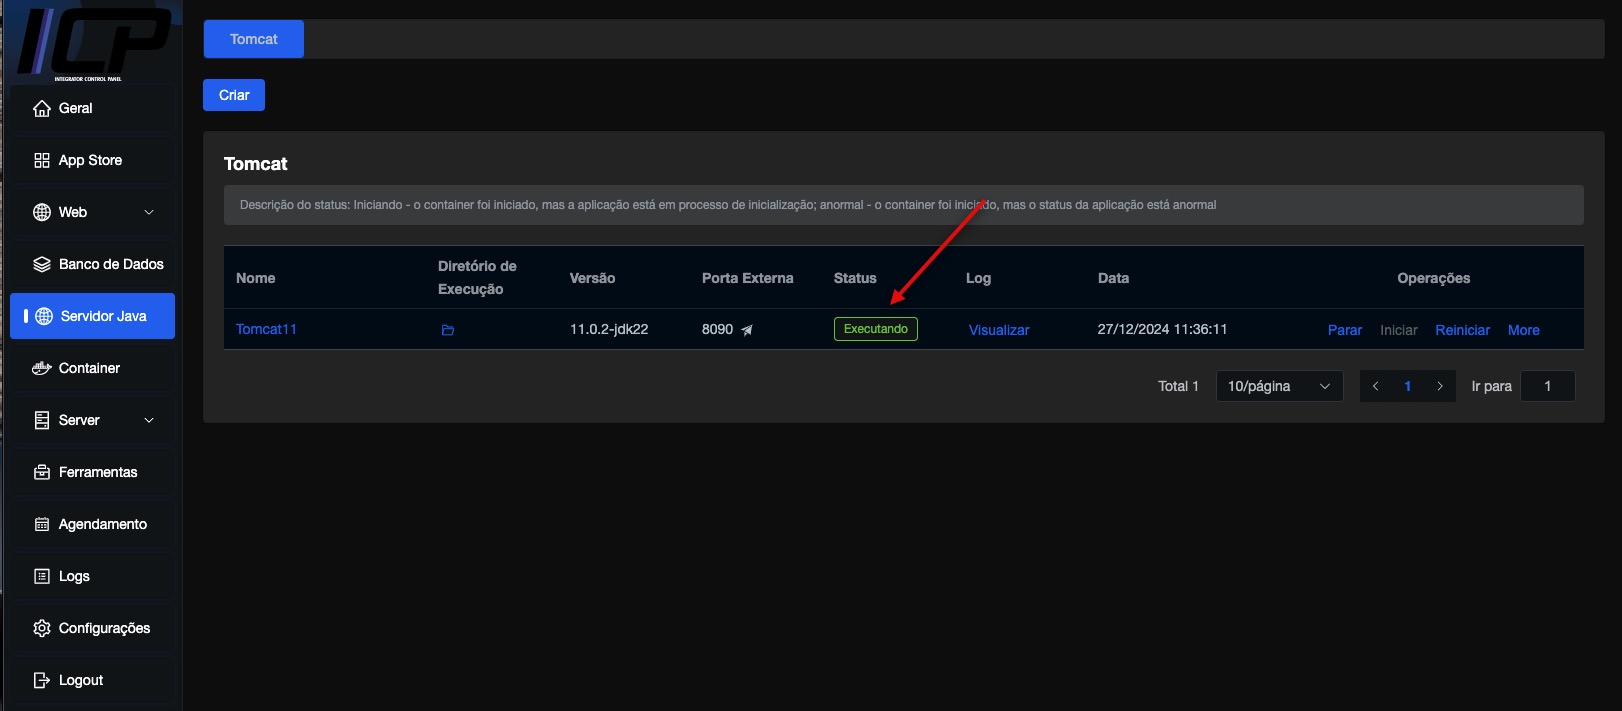Screen dimensions: 1622x711
Task: Click the Container docker whale icon
Action: click(x=42, y=368)
